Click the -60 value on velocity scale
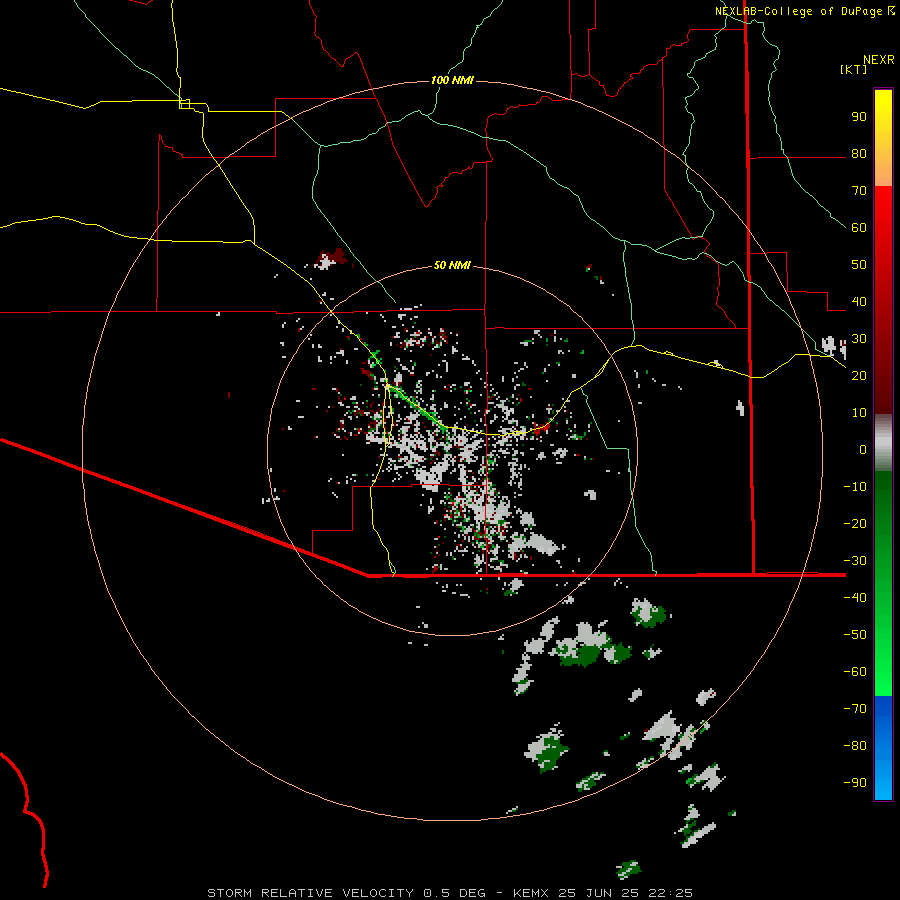The height and width of the screenshot is (900, 900). coord(855,672)
